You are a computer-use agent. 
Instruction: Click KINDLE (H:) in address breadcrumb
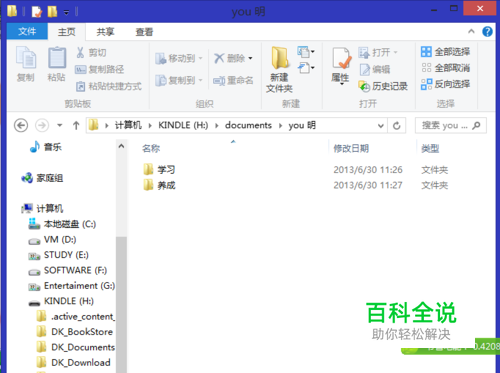(x=183, y=125)
